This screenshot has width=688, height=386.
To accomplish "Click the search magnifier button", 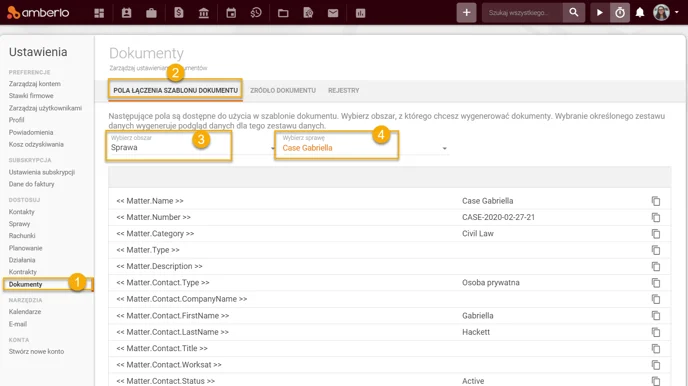I will (573, 13).
